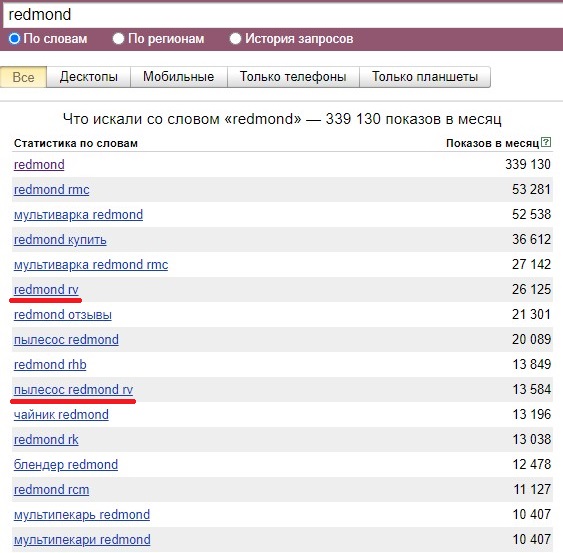
Task: Click 10 407 in the мультипекарь redmond row
Action: (532, 515)
